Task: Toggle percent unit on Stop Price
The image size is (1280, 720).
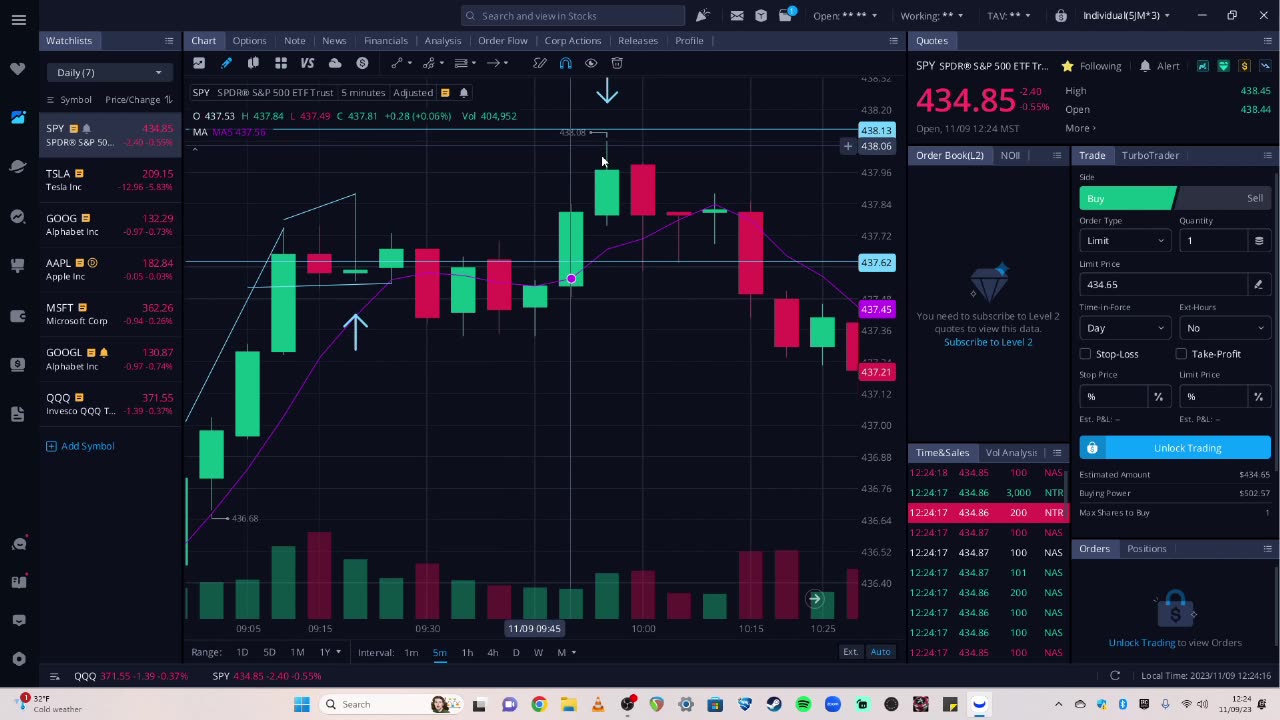Action: (1158, 397)
